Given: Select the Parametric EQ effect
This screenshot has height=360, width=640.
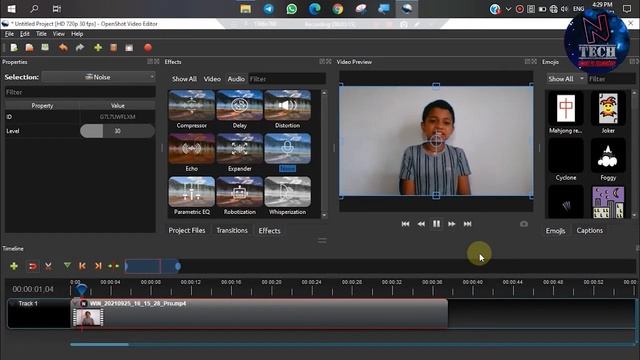Looking at the screenshot, I should coord(191,196).
